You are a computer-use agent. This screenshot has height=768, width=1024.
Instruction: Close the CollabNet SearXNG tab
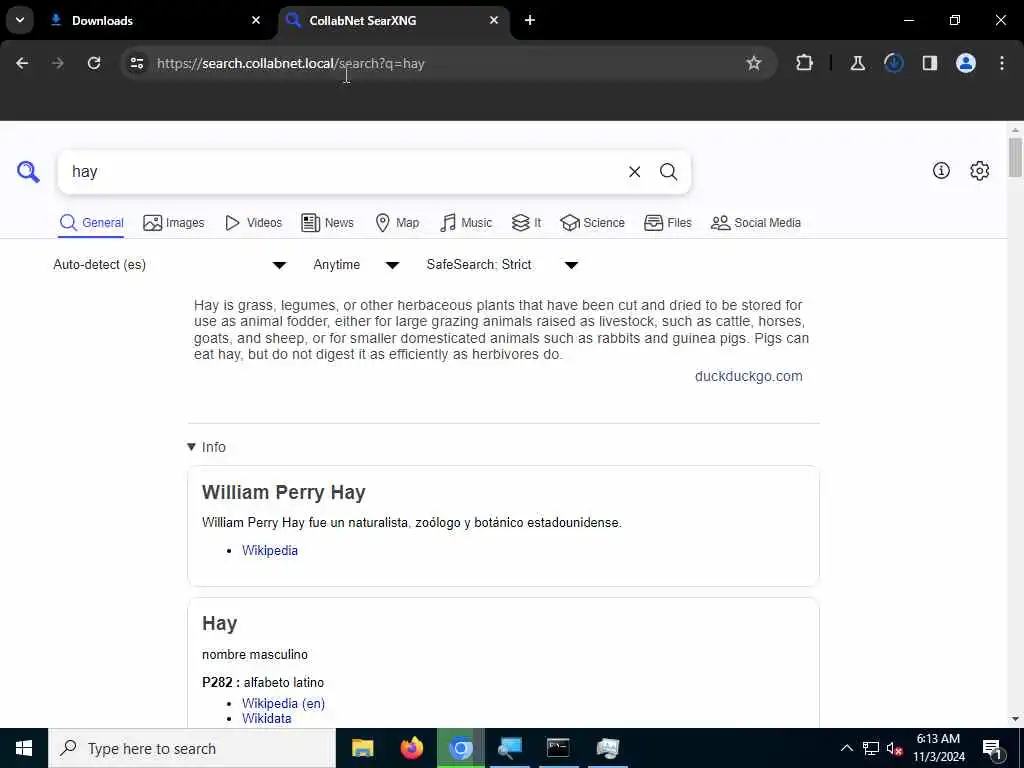(494, 20)
